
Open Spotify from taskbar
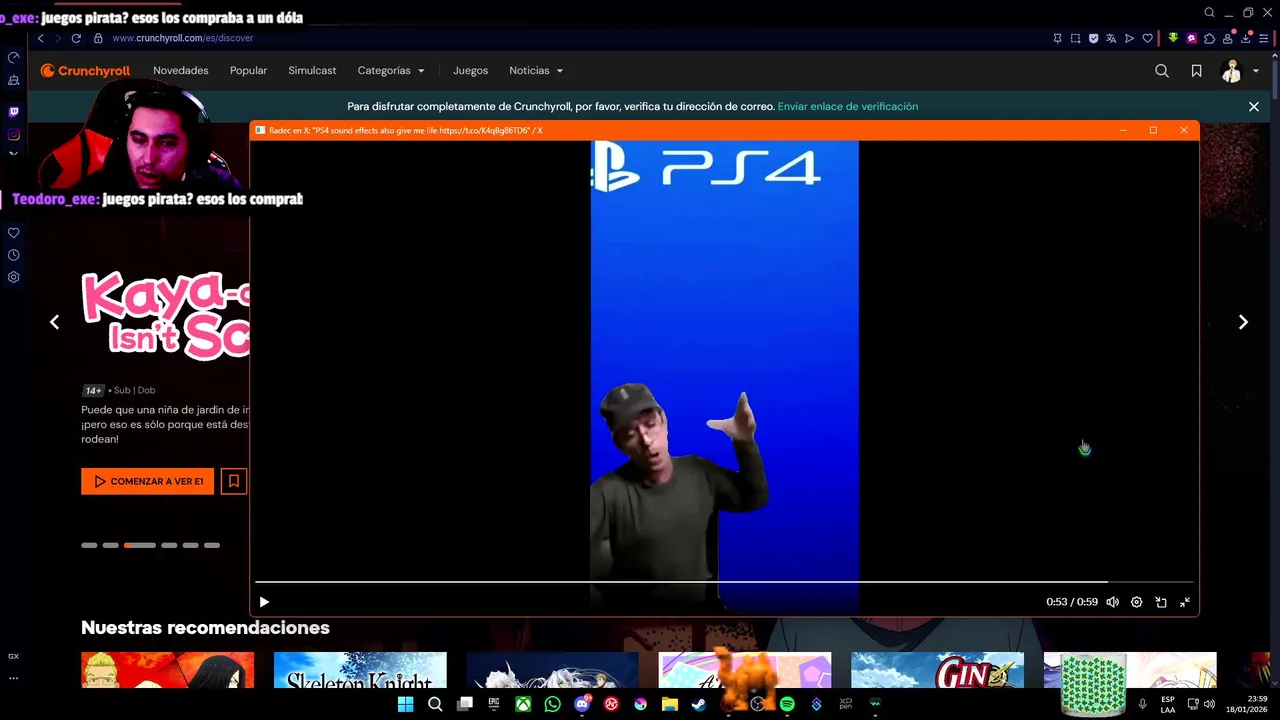pos(787,704)
